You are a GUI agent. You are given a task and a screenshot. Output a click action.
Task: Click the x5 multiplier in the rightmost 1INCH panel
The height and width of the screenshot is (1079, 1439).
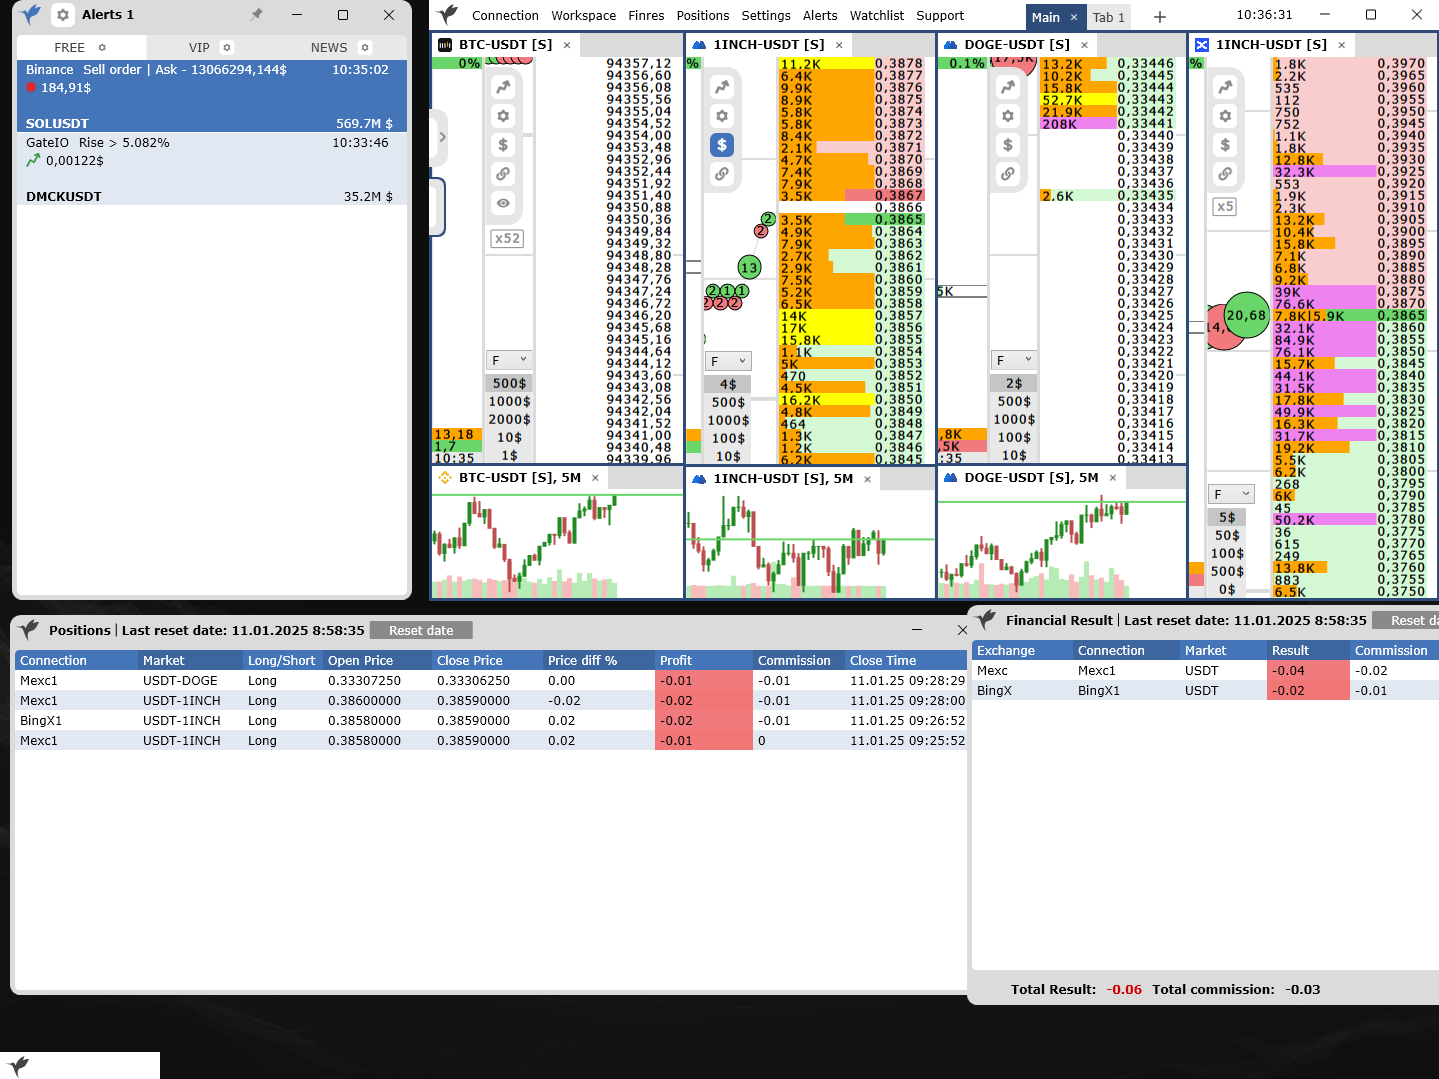[1224, 206]
